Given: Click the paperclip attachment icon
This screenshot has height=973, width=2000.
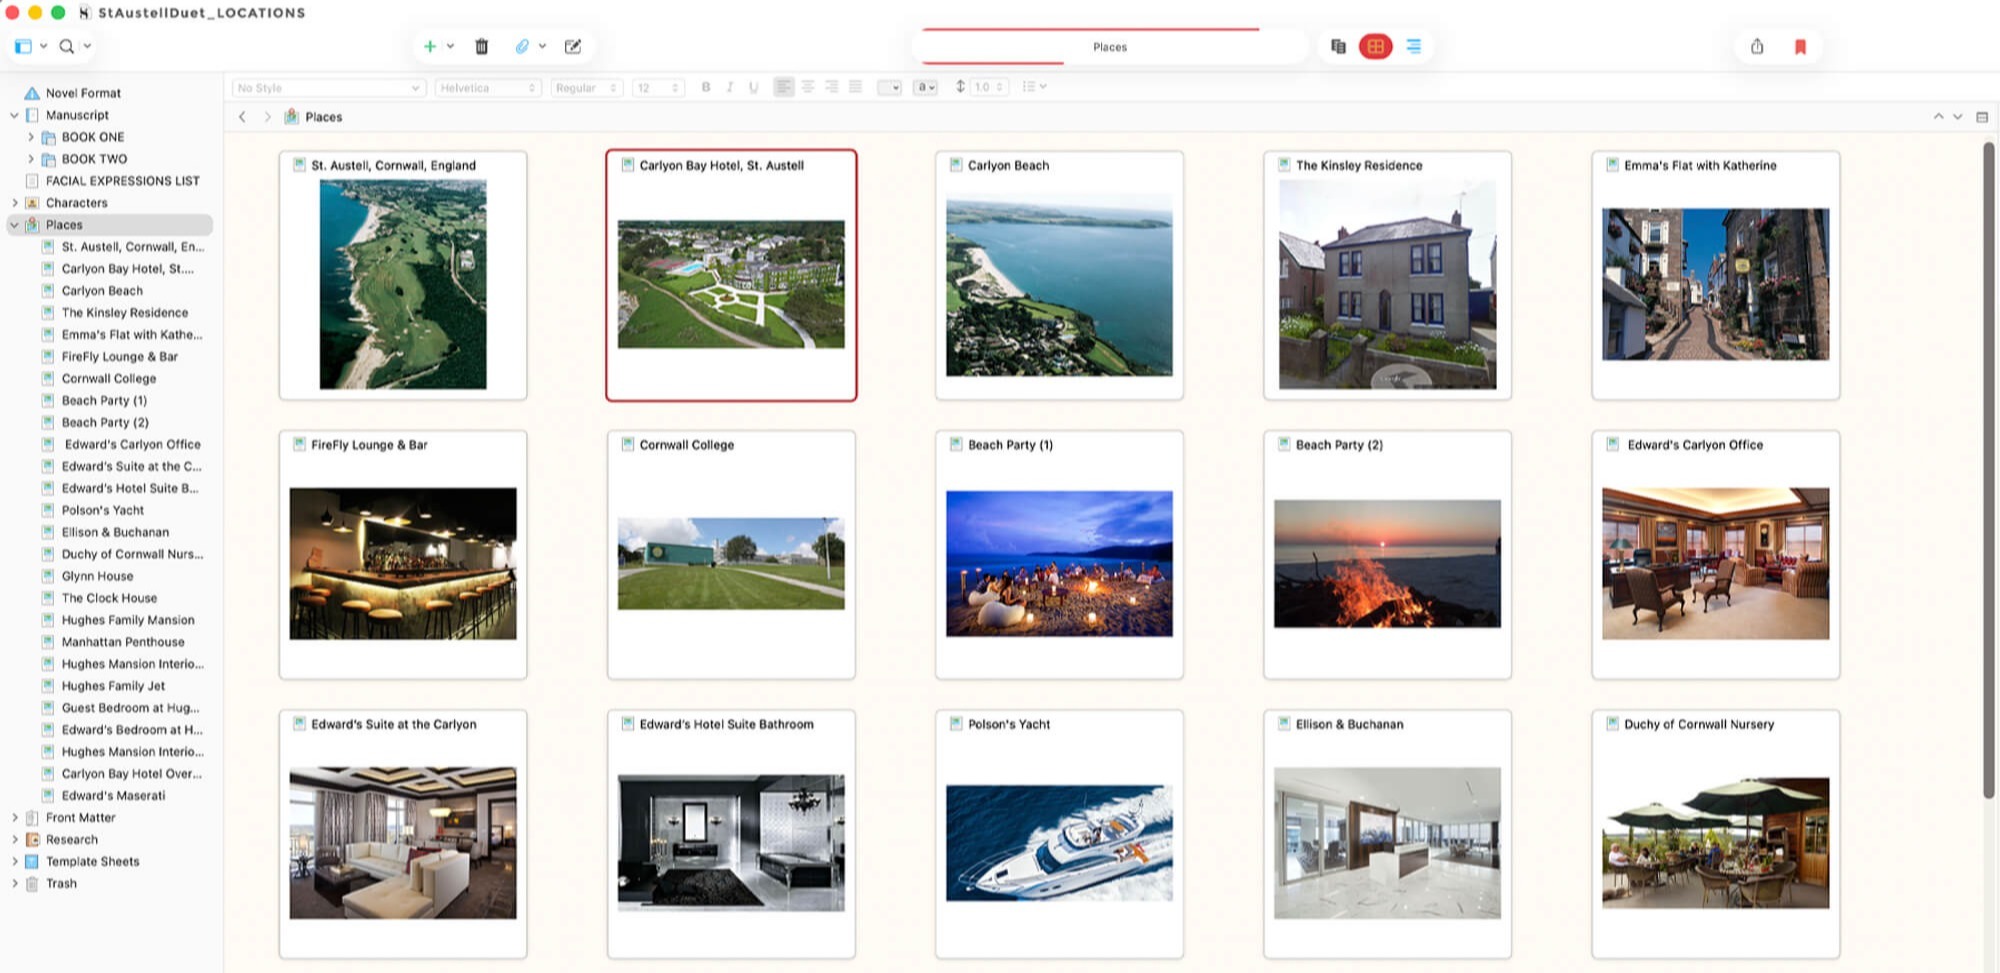Looking at the screenshot, I should pyautogui.click(x=522, y=46).
